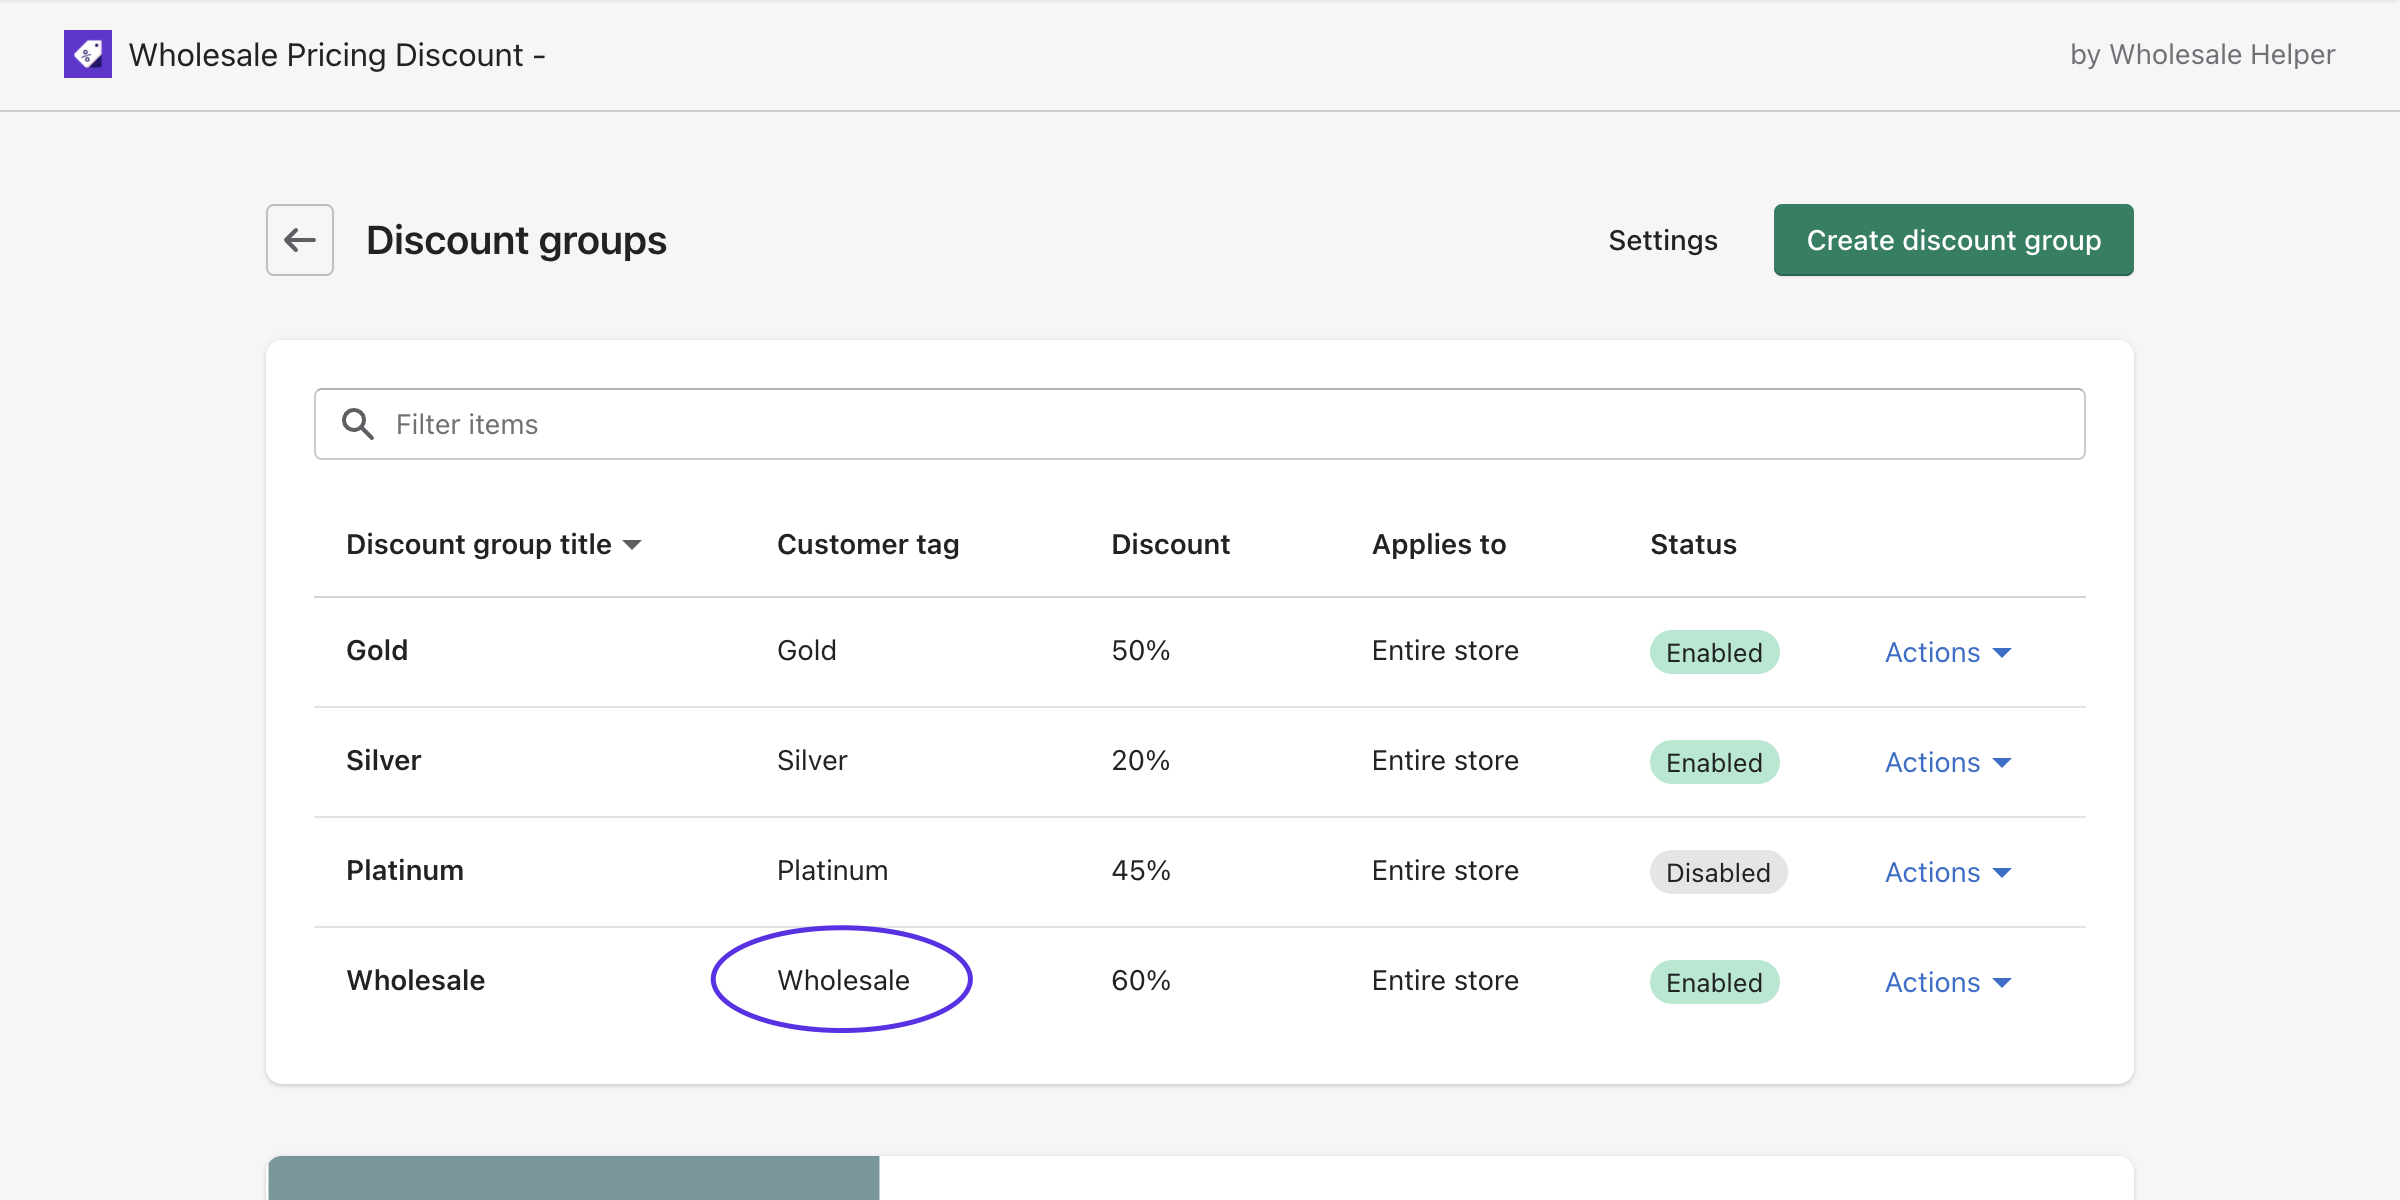Expand Actions menu for Platinum group

(1947, 872)
